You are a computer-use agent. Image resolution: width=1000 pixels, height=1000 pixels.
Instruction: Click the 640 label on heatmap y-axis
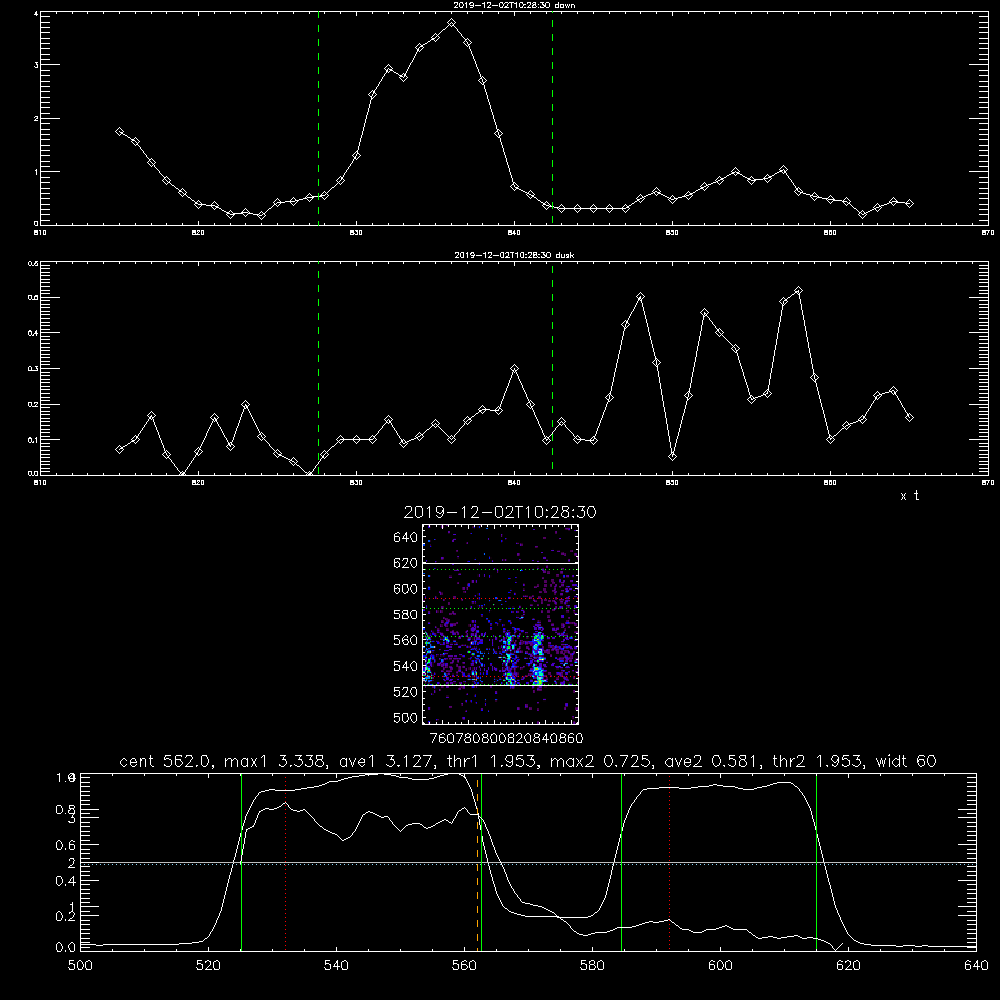tap(406, 538)
